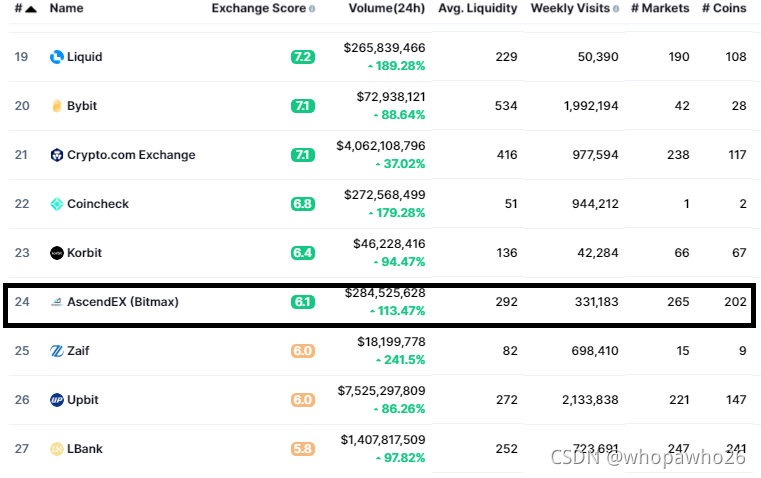
Task: Click the 179.28% change value
Action: [x=400, y=213]
